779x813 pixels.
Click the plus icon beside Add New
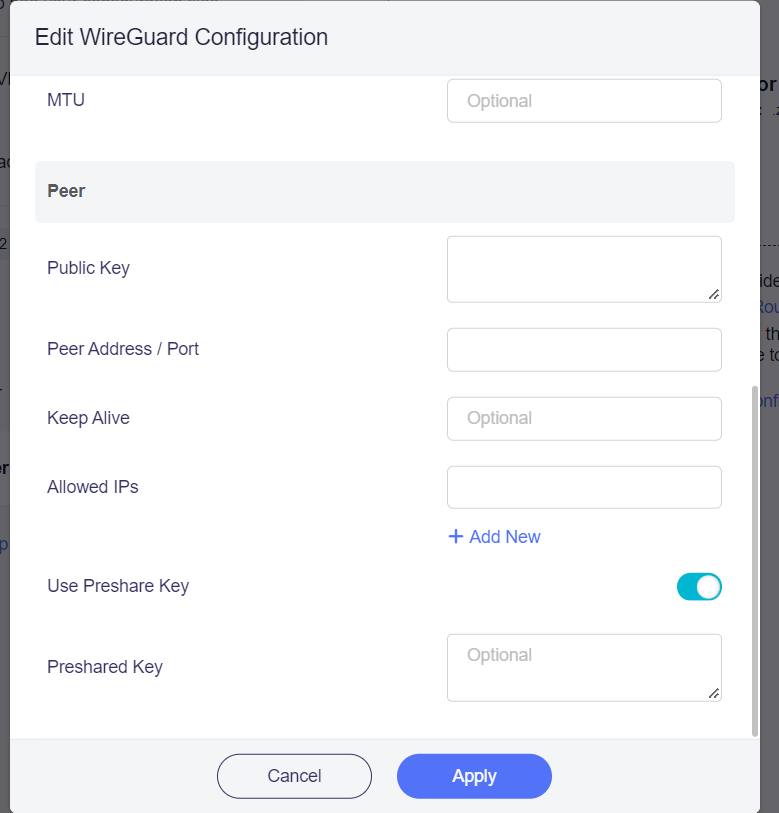(x=458, y=537)
